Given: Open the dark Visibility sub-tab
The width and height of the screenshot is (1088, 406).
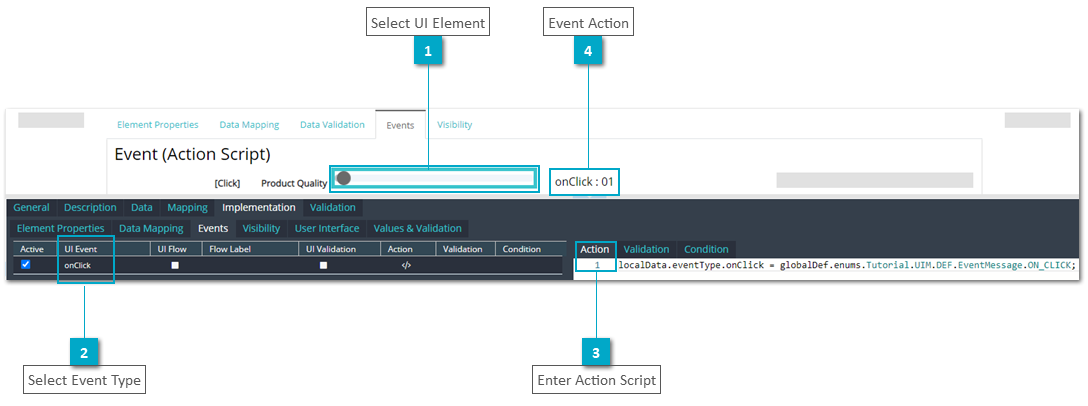Looking at the screenshot, I should tap(262, 228).
